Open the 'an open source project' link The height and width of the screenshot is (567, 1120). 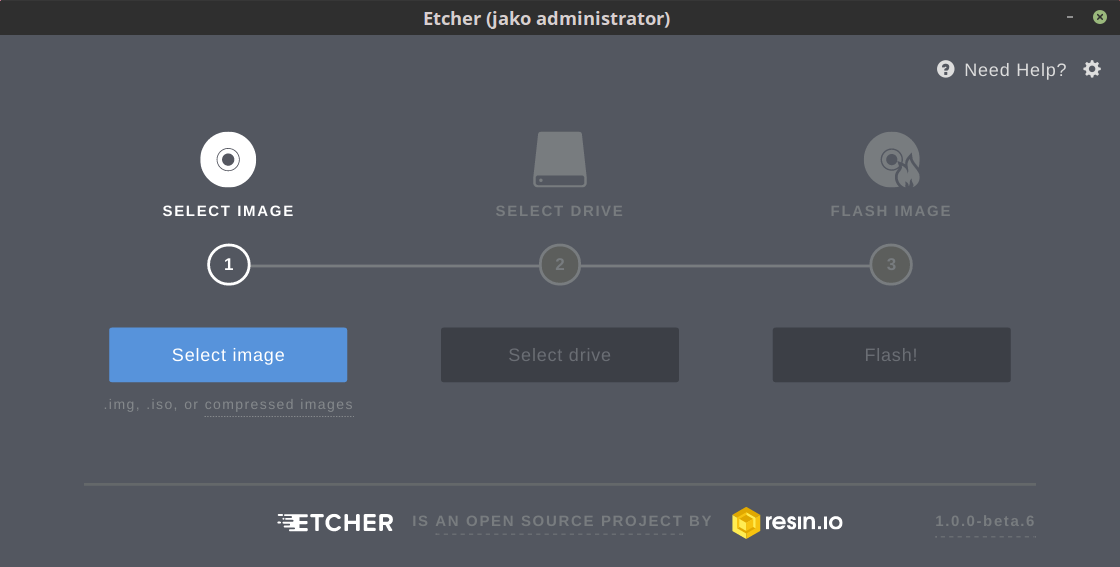(x=559, y=521)
